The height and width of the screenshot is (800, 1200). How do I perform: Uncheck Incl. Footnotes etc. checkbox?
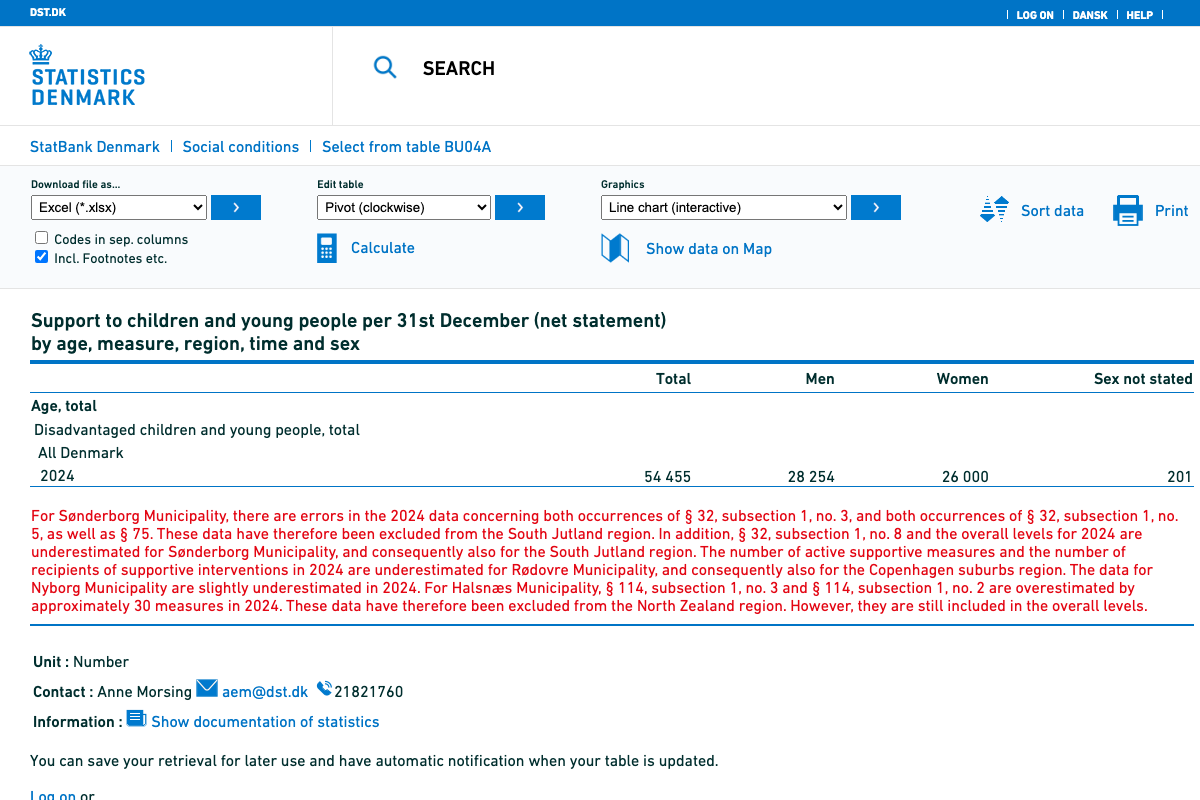(x=42, y=257)
